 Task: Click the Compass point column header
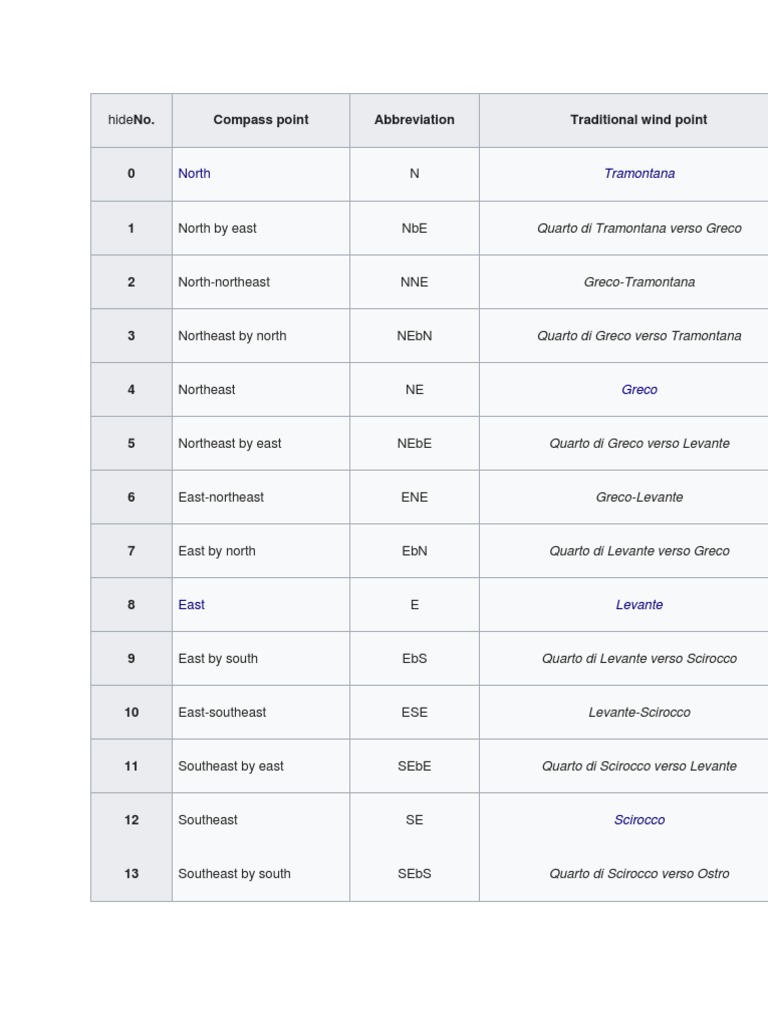261,120
